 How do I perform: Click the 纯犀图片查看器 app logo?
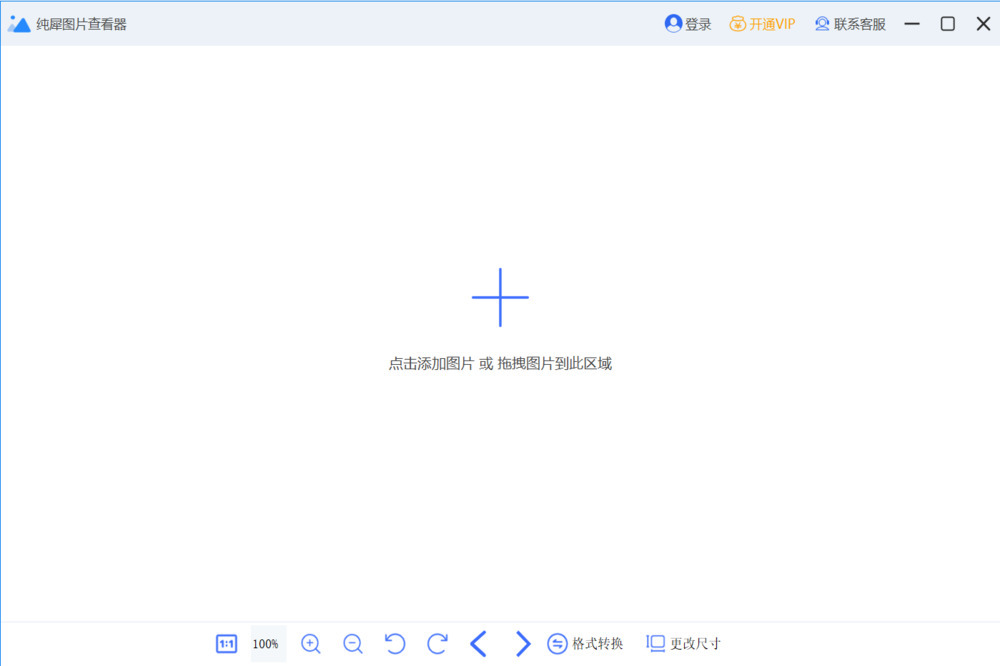tap(19, 24)
